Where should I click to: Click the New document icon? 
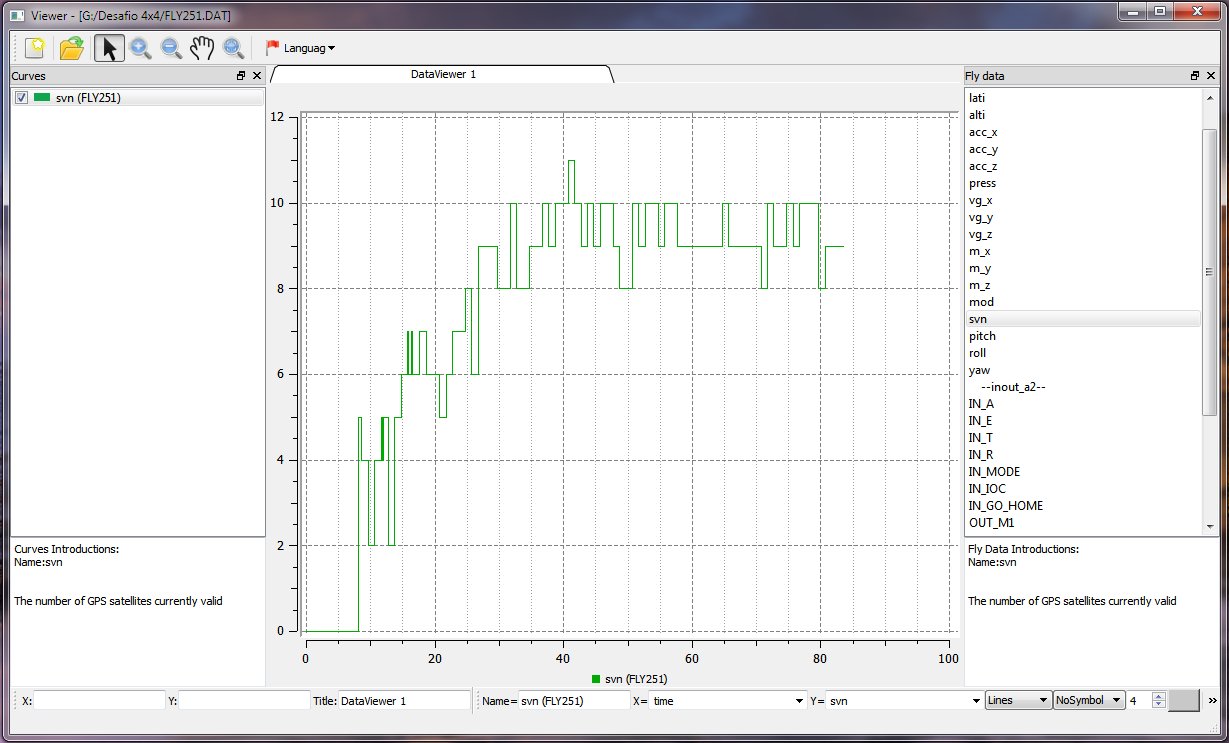coord(35,48)
